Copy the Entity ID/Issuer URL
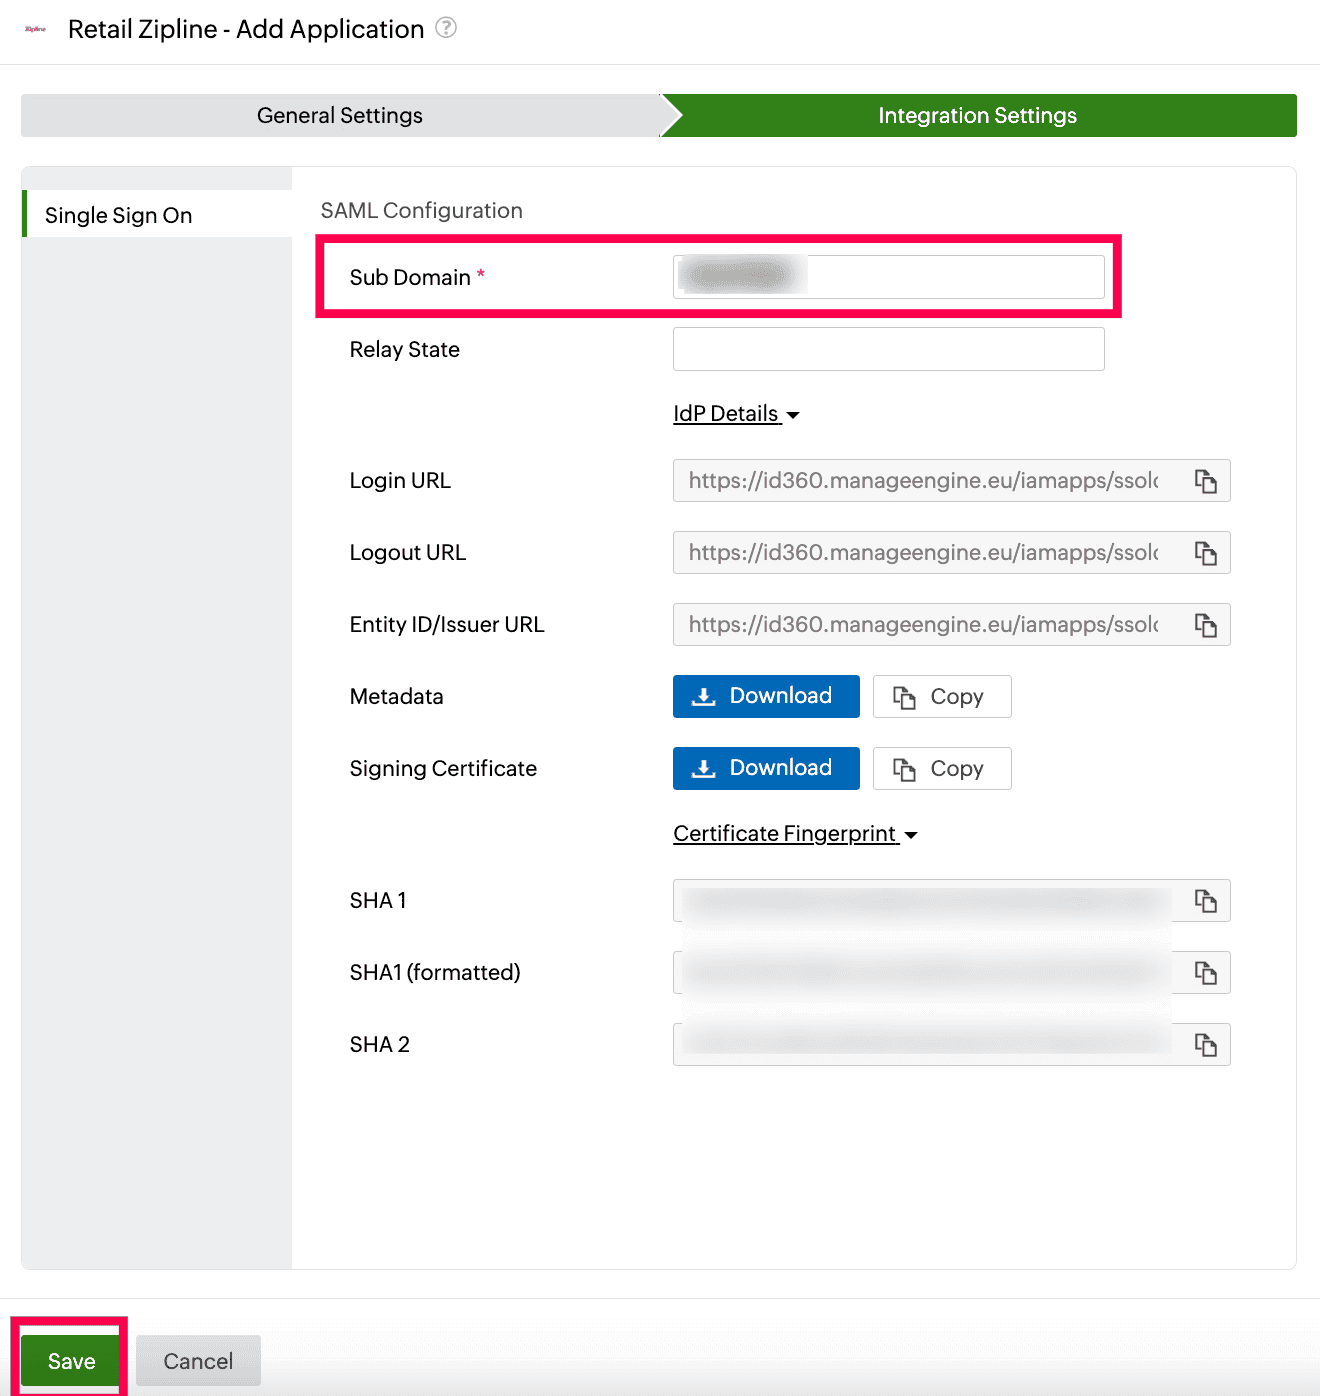 coord(1204,624)
